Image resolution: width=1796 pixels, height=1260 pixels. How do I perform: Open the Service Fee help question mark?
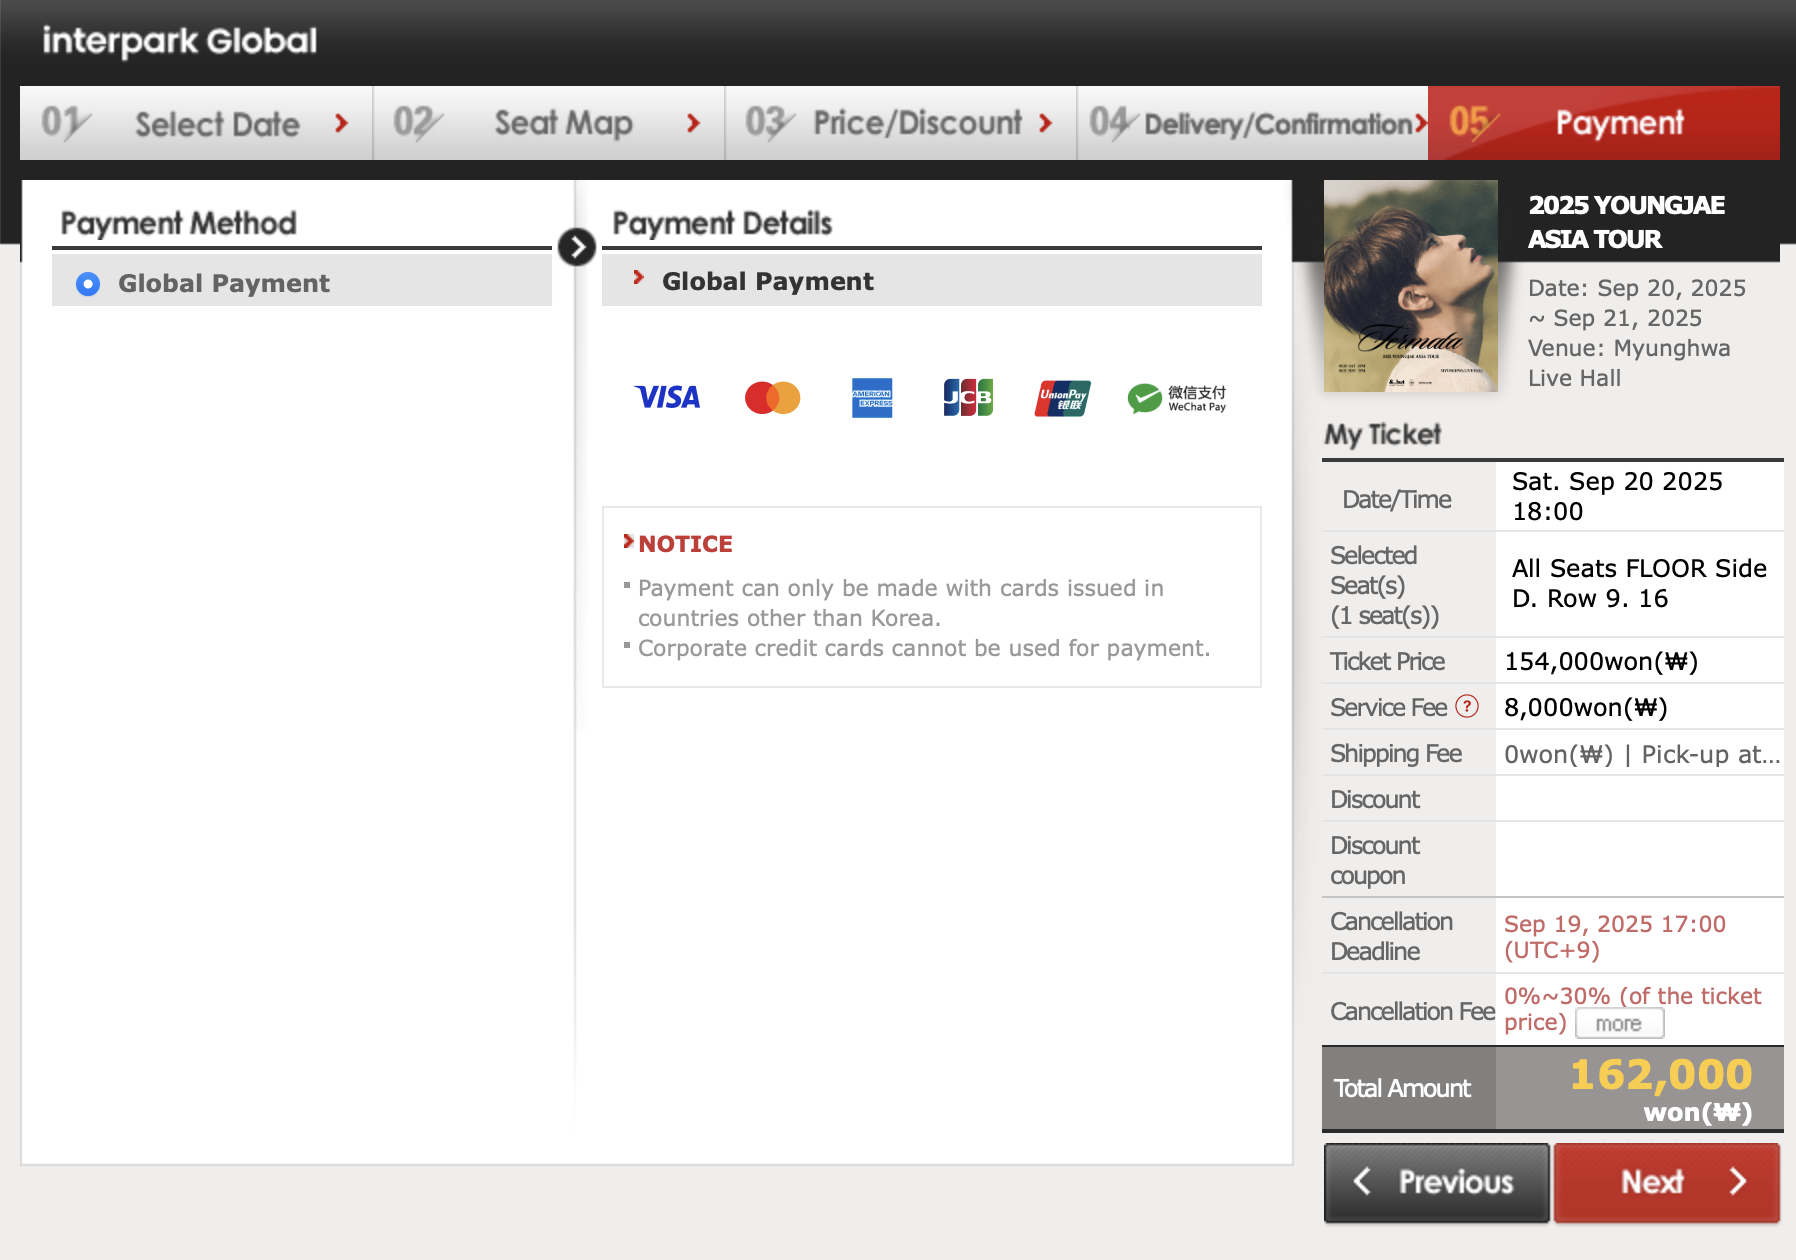coord(1467,706)
